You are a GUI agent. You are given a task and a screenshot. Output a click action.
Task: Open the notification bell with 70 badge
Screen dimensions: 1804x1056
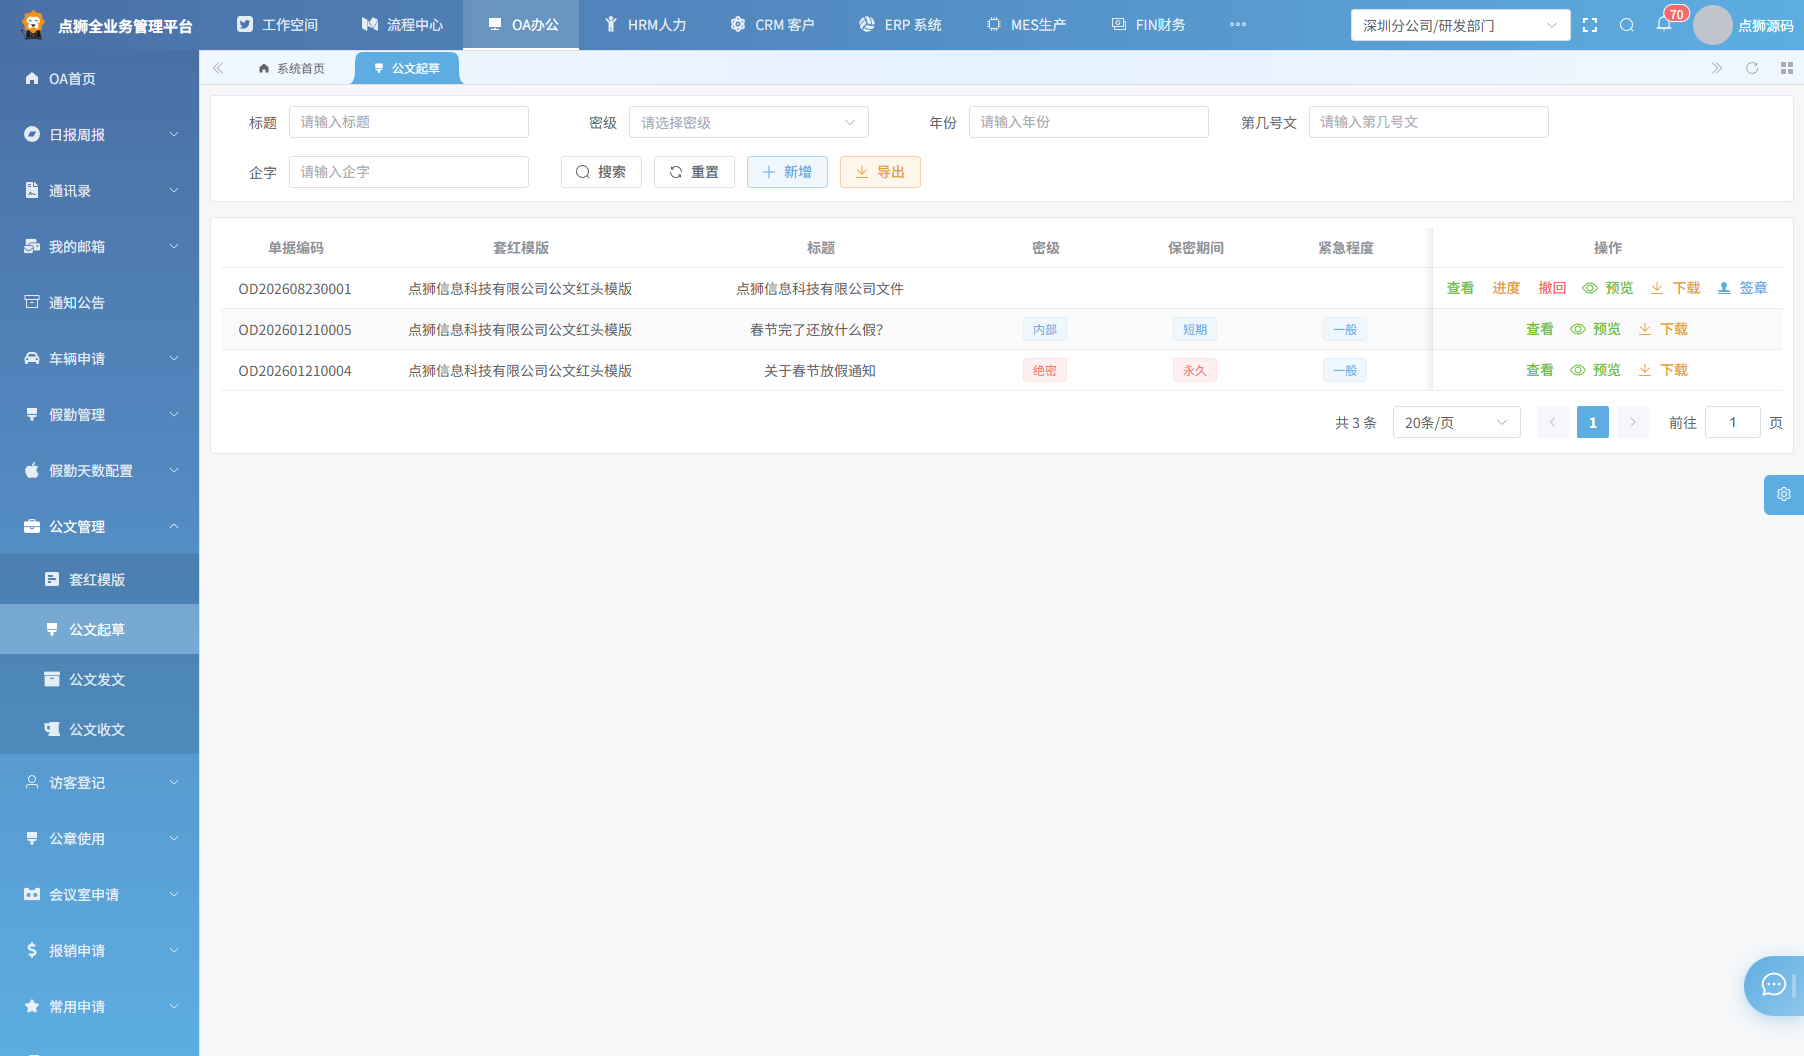tap(1664, 24)
